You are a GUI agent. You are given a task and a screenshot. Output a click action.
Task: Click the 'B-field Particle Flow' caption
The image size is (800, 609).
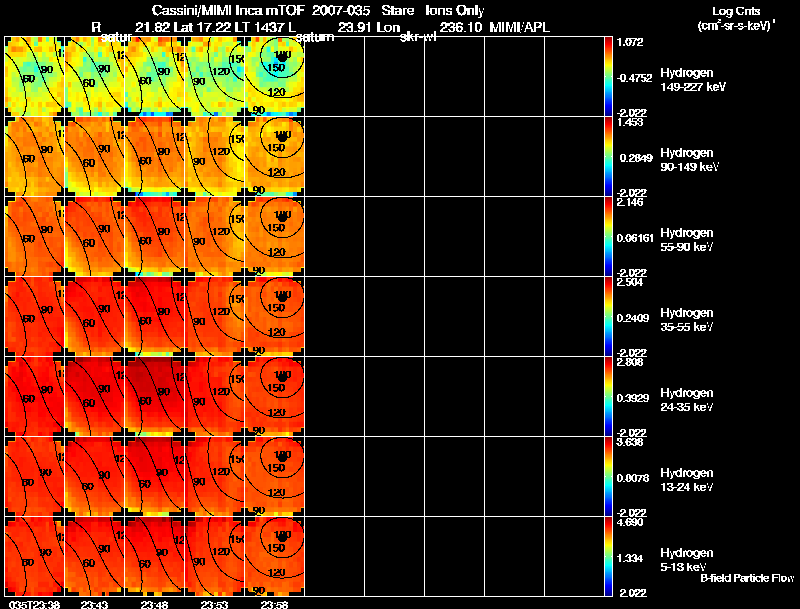[x=747, y=578]
